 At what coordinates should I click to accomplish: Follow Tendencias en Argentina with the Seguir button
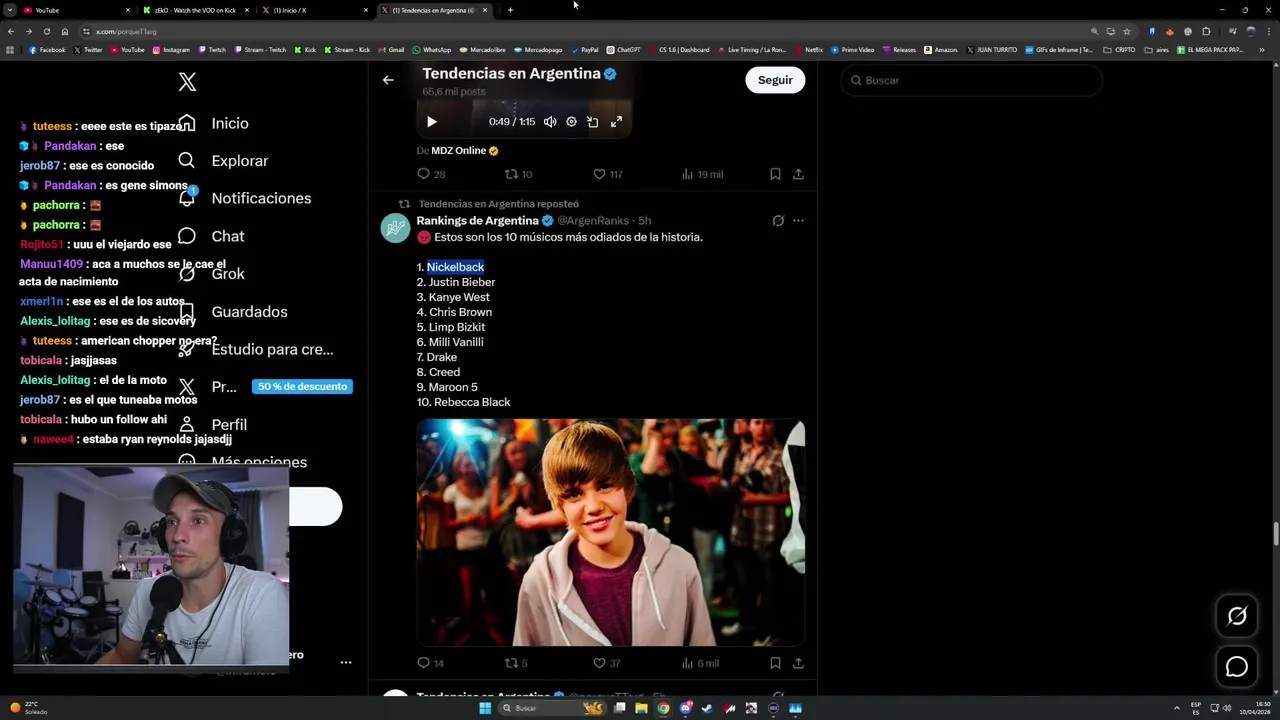[x=775, y=80]
